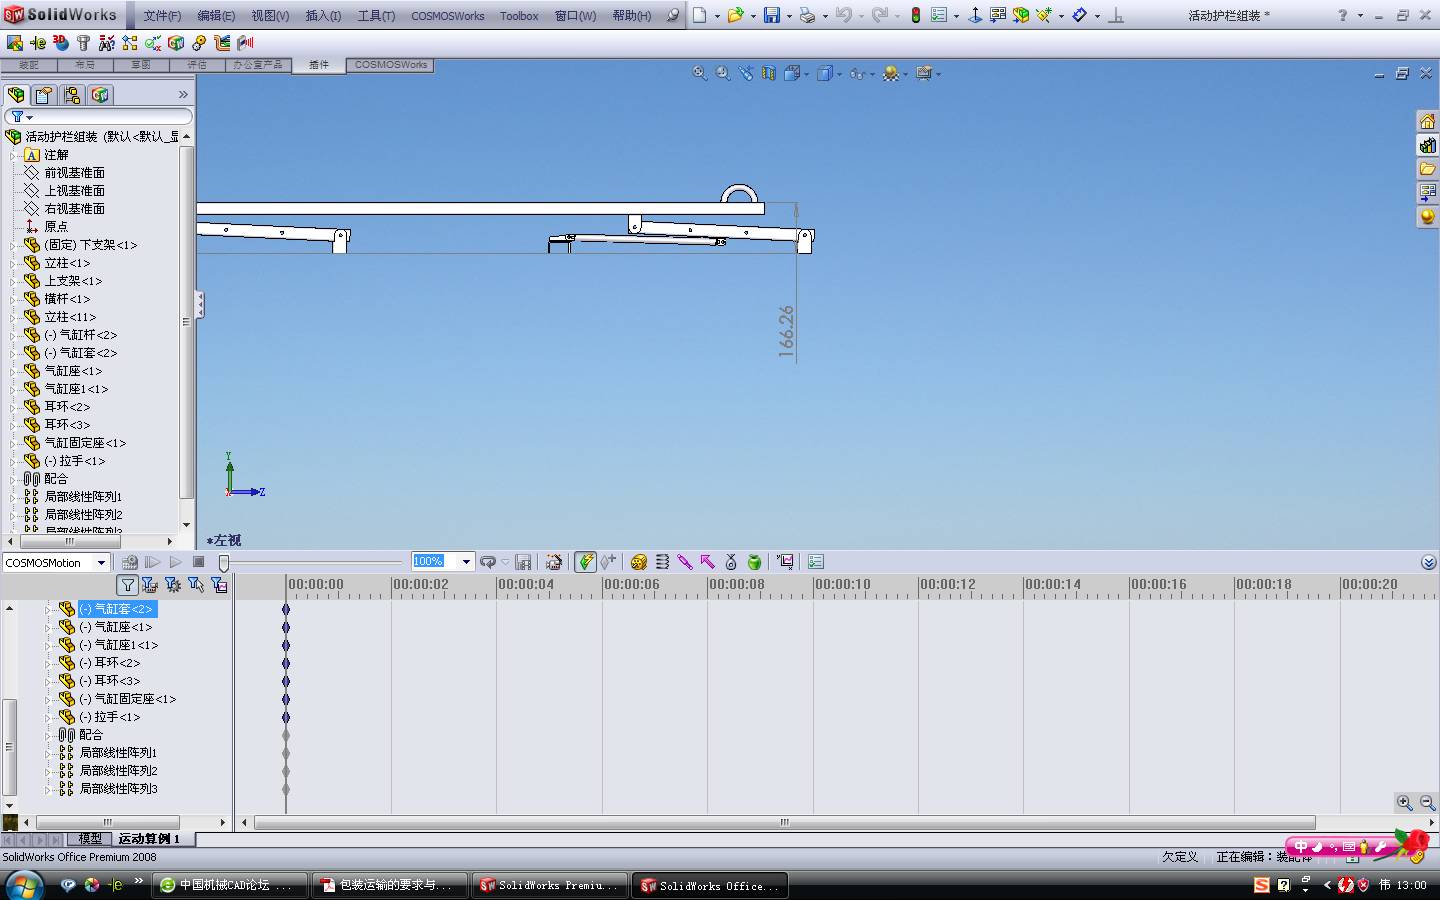Switch to the COSMOSWorks command tab
Screen dimensions: 1440x900
click(390, 65)
